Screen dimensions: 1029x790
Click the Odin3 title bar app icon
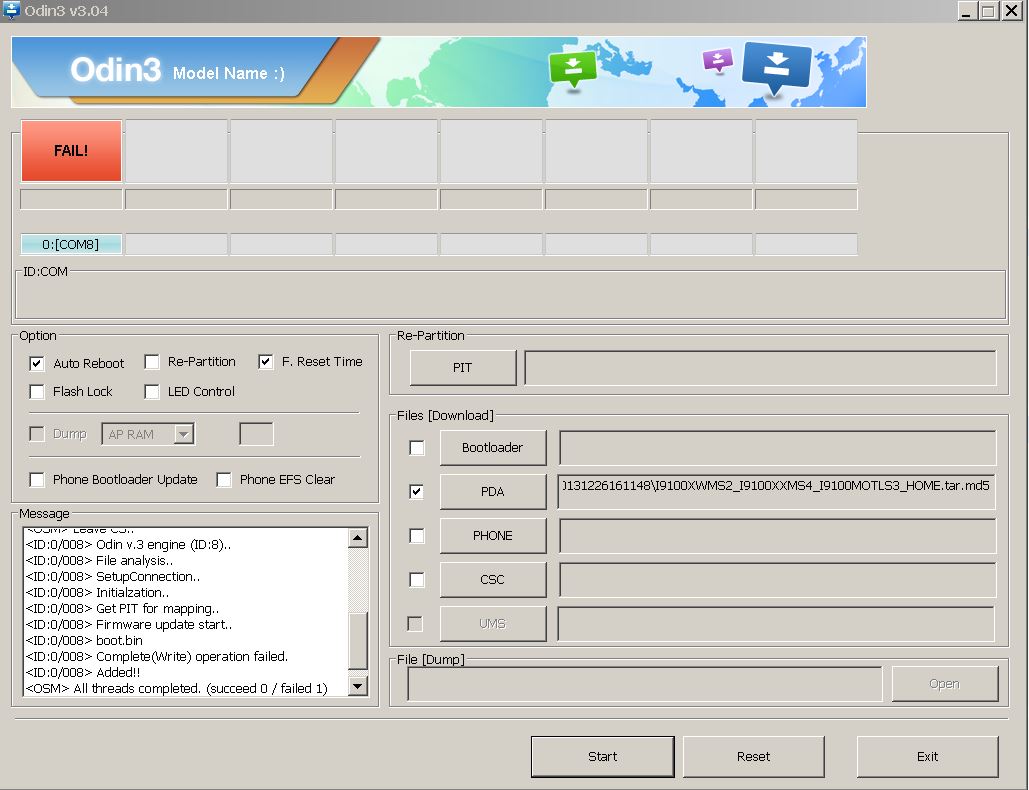click(x=11, y=10)
